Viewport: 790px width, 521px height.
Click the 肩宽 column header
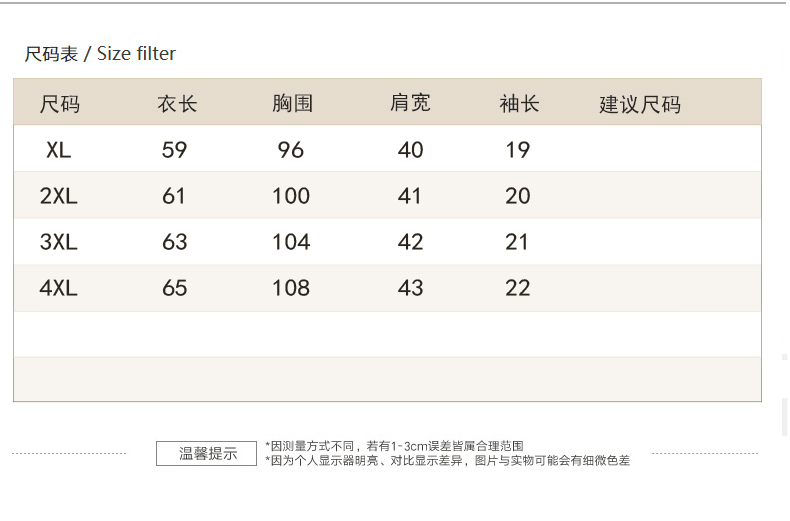point(410,103)
